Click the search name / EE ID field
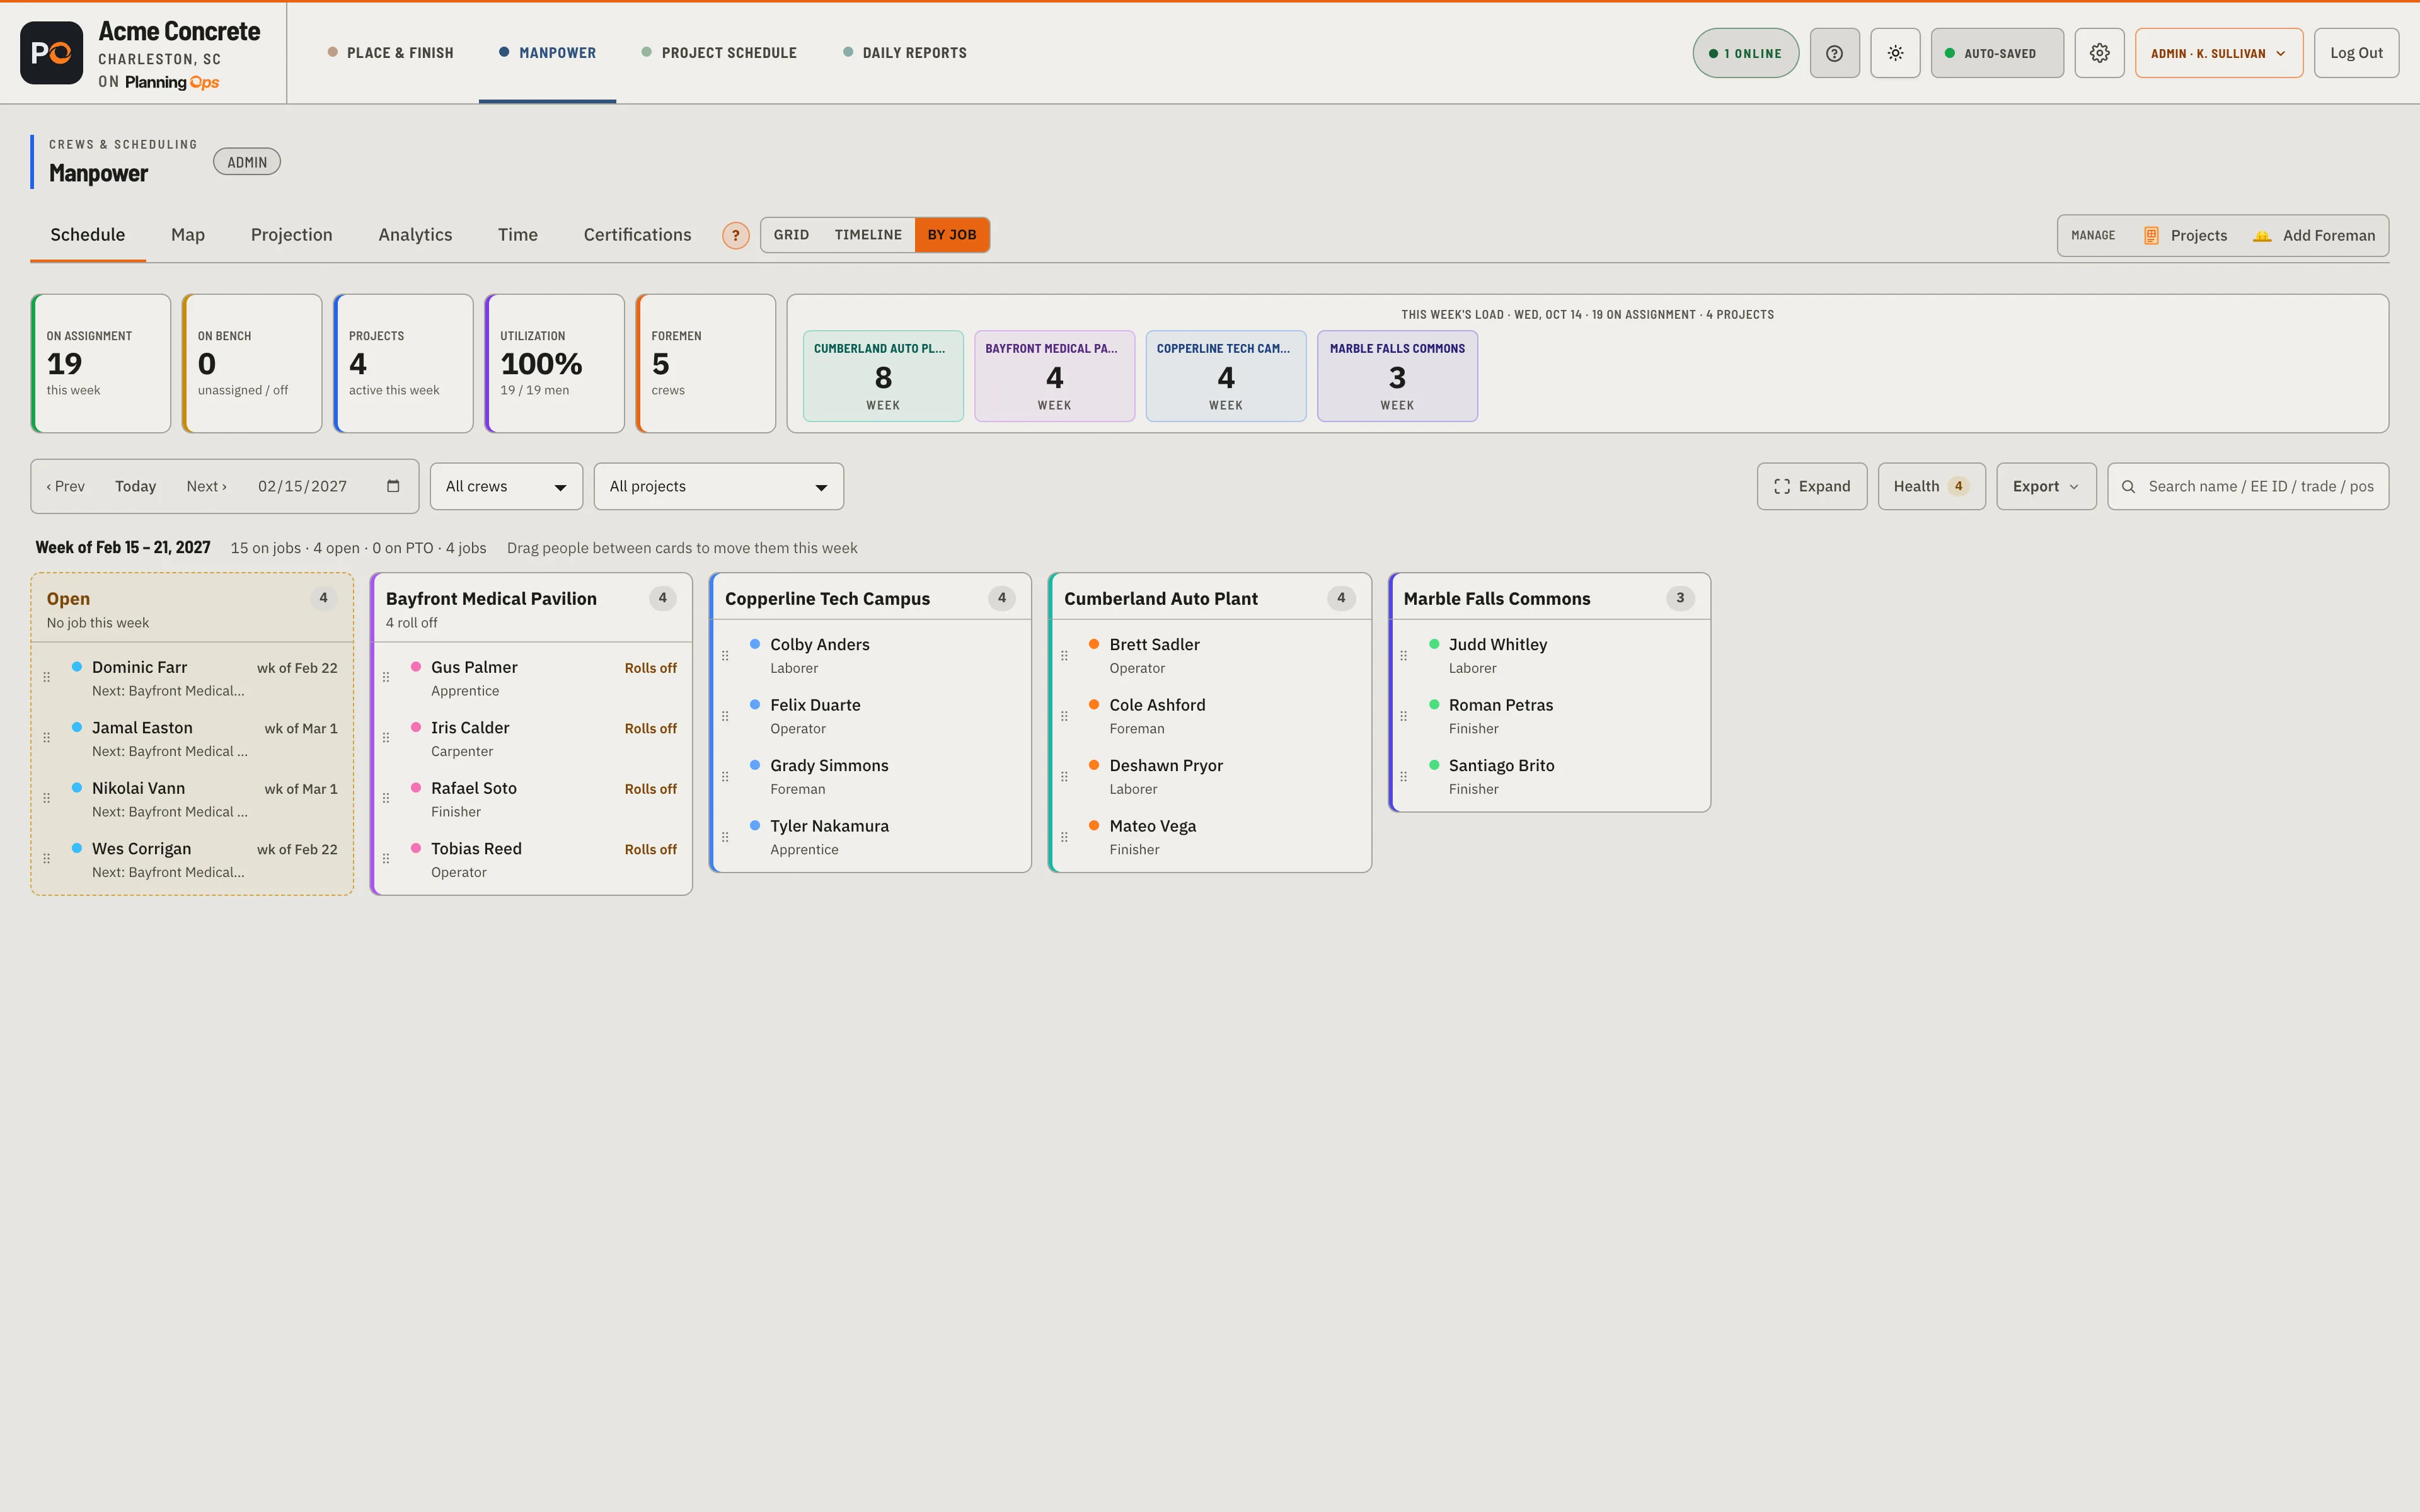 click(x=2248, y=486)
